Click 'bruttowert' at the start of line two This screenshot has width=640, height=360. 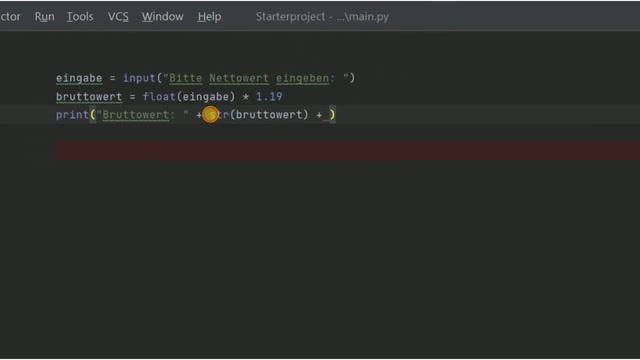pyautogui.click(x=89, y=97)
